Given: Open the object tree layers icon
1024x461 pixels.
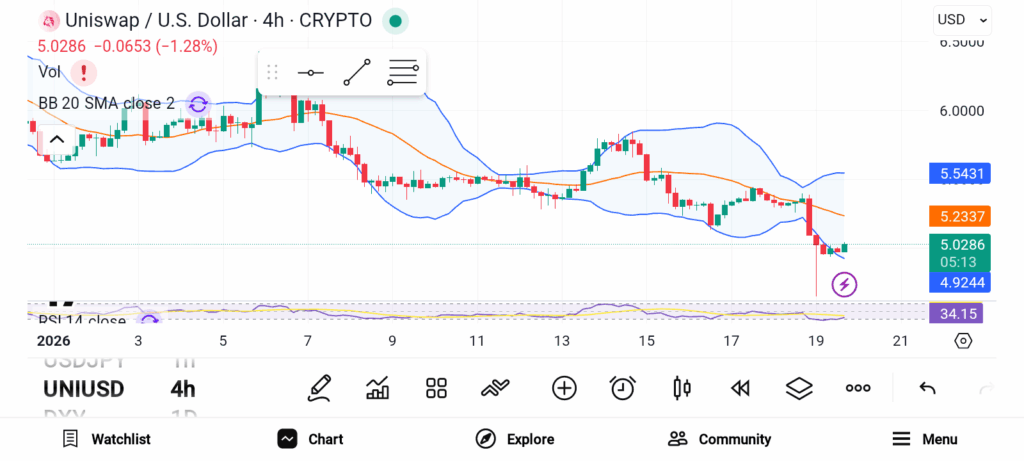Looking at the screenshot, I should 798,388.
